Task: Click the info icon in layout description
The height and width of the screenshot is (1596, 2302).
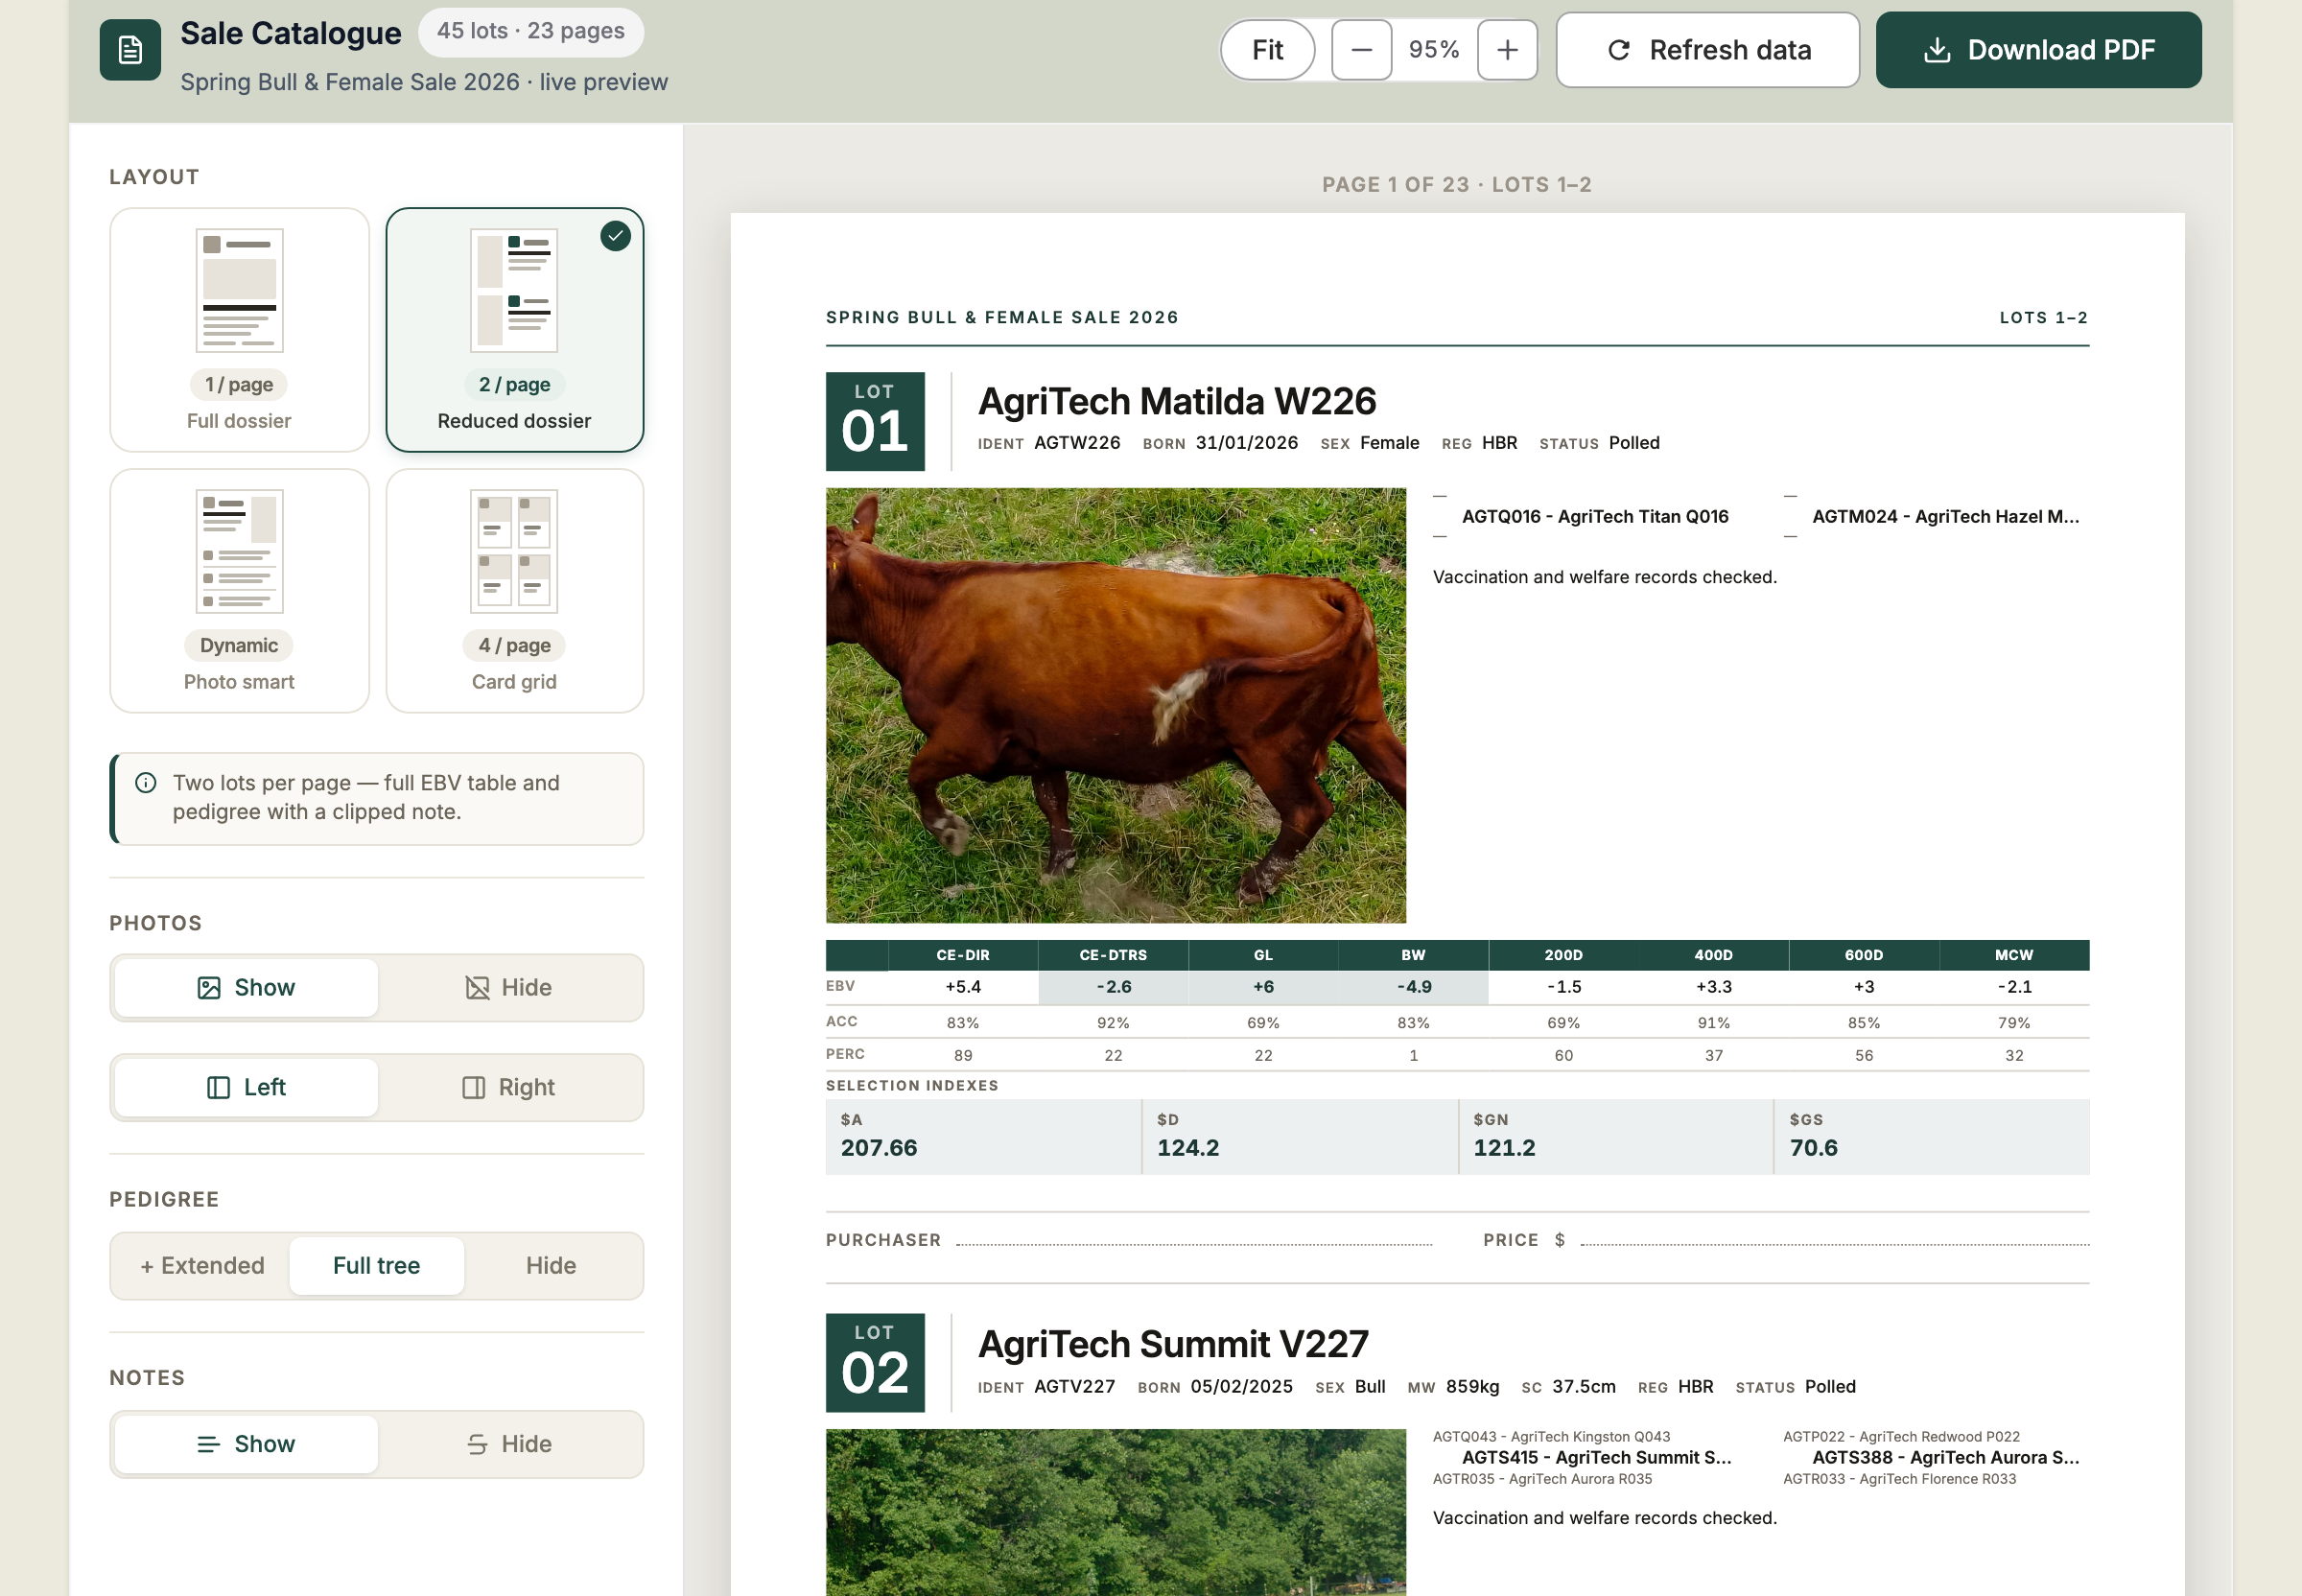Action: tap(146, 783)
